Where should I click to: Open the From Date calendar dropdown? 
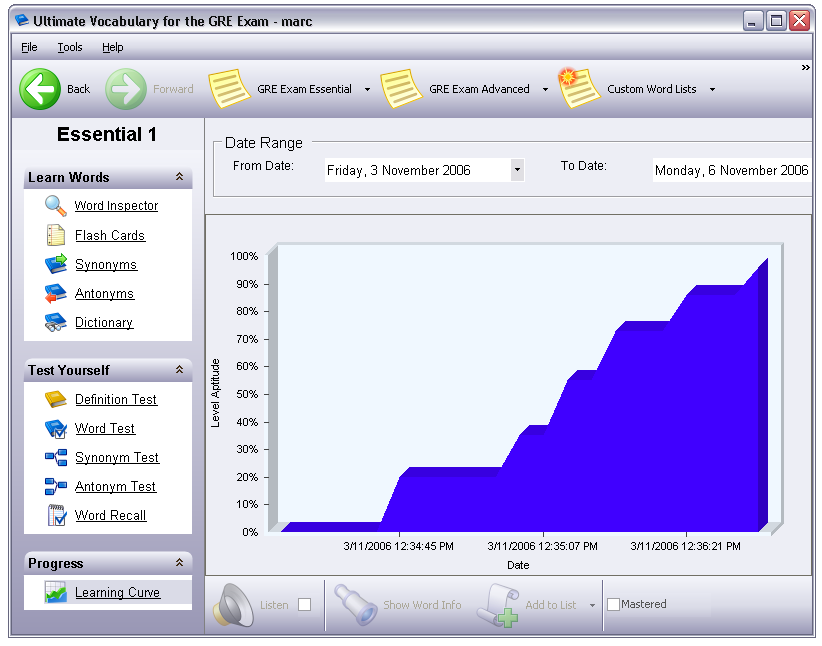tap(517, 170)
